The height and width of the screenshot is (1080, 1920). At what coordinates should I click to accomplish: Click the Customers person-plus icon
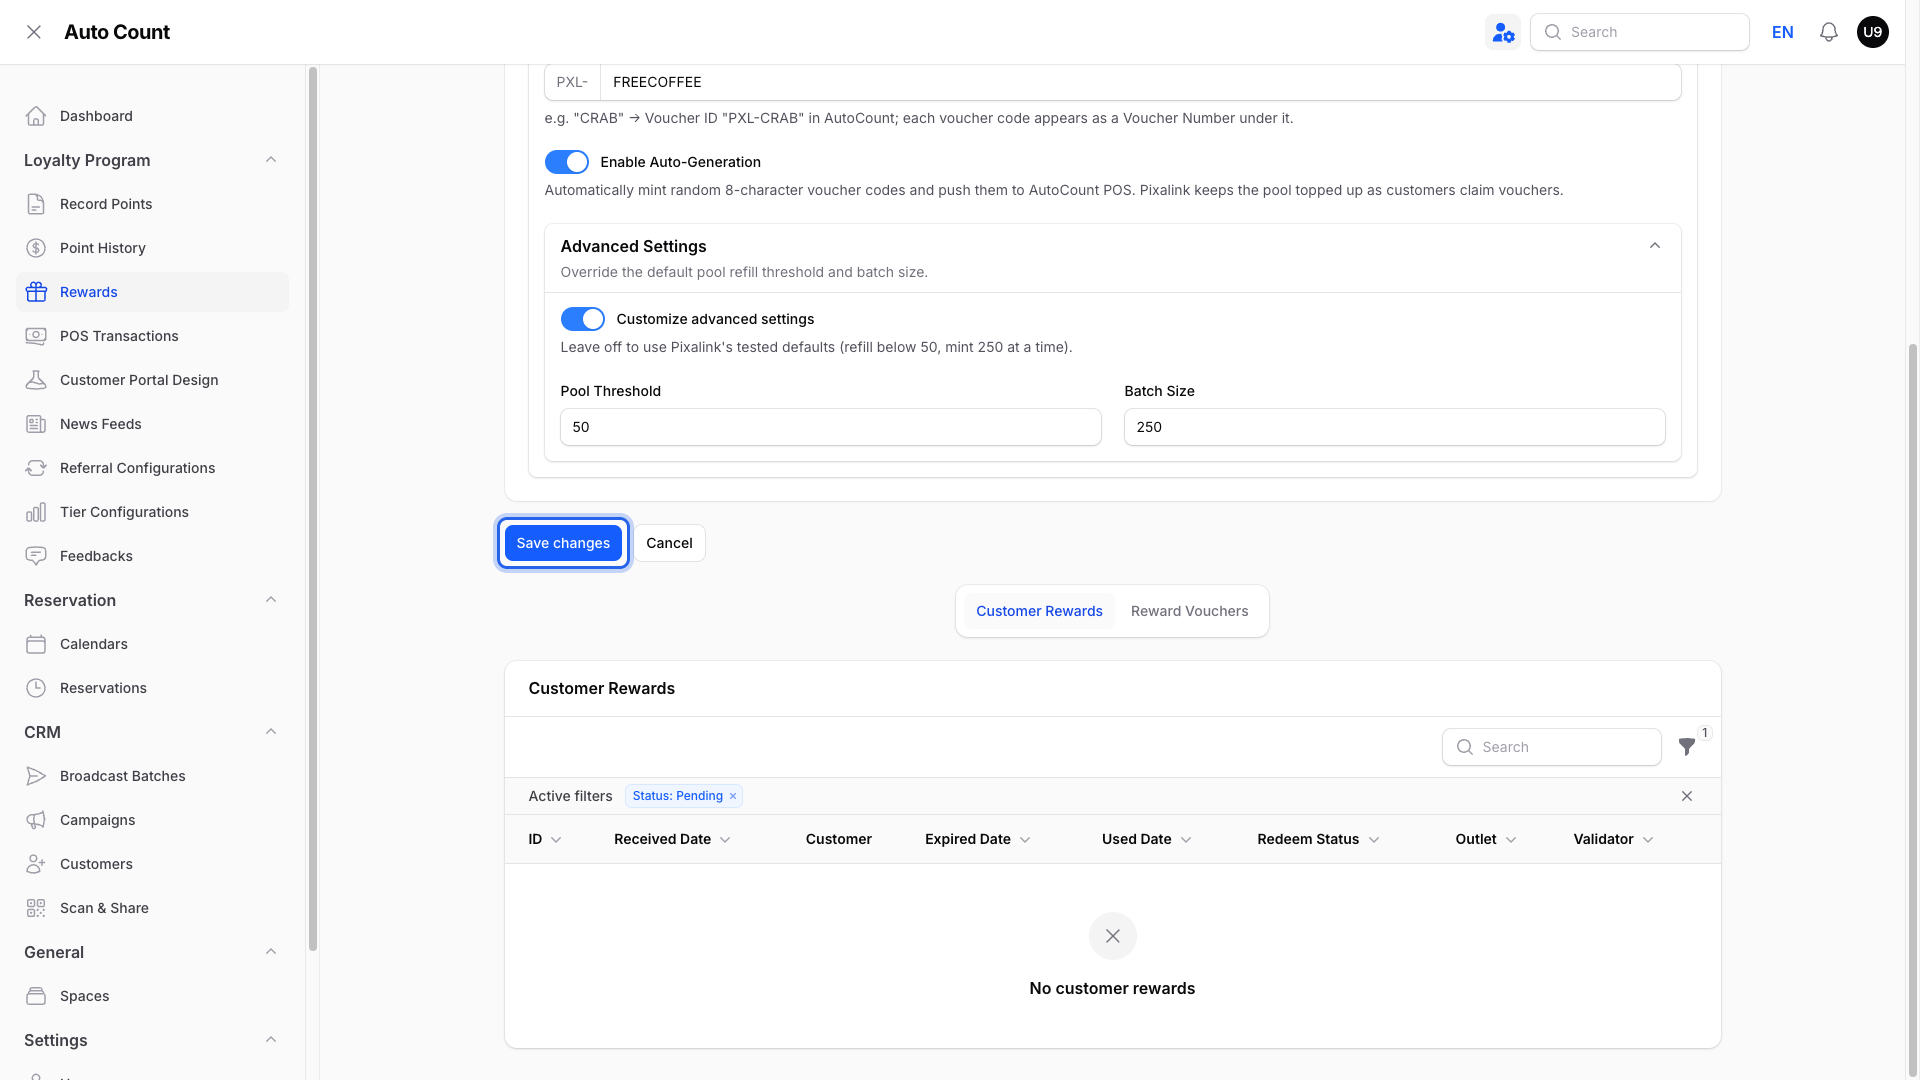pos(36,864)
